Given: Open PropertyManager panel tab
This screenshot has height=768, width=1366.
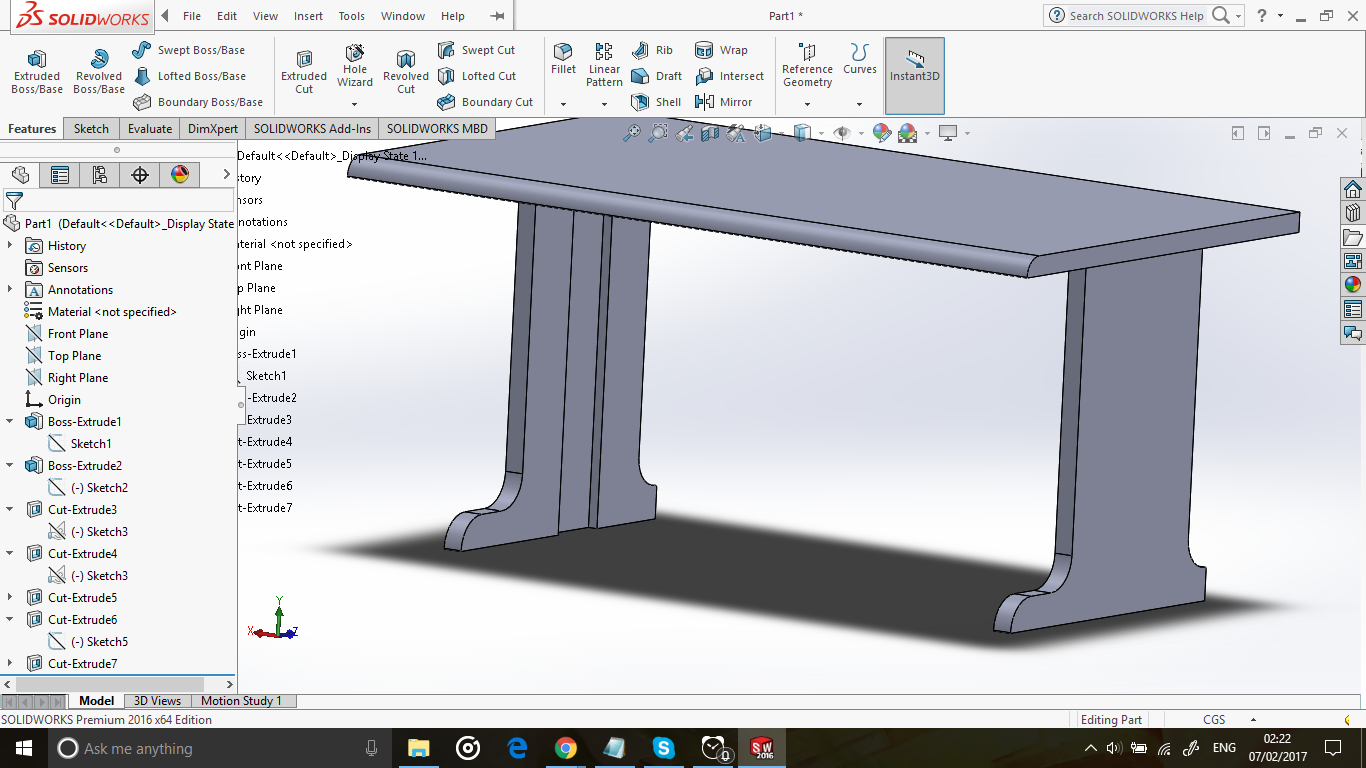Looking at the screenshot, I should [x=60, y=175].
